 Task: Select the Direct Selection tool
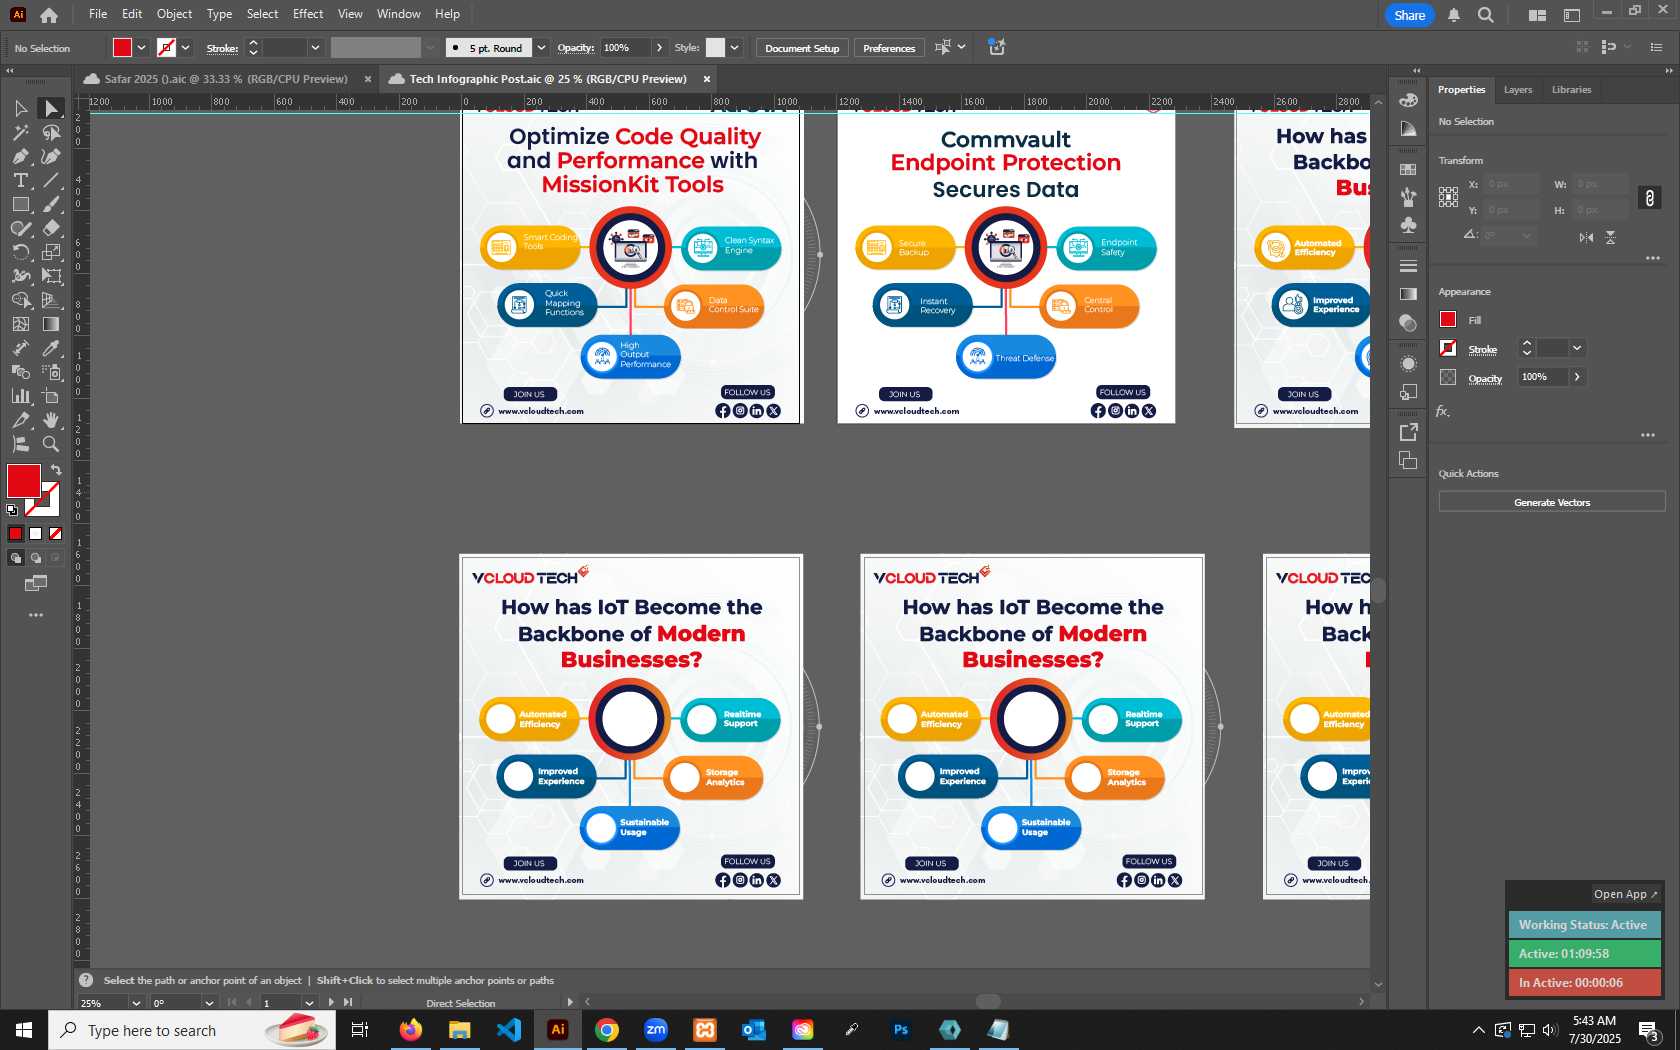click(51, 108)
